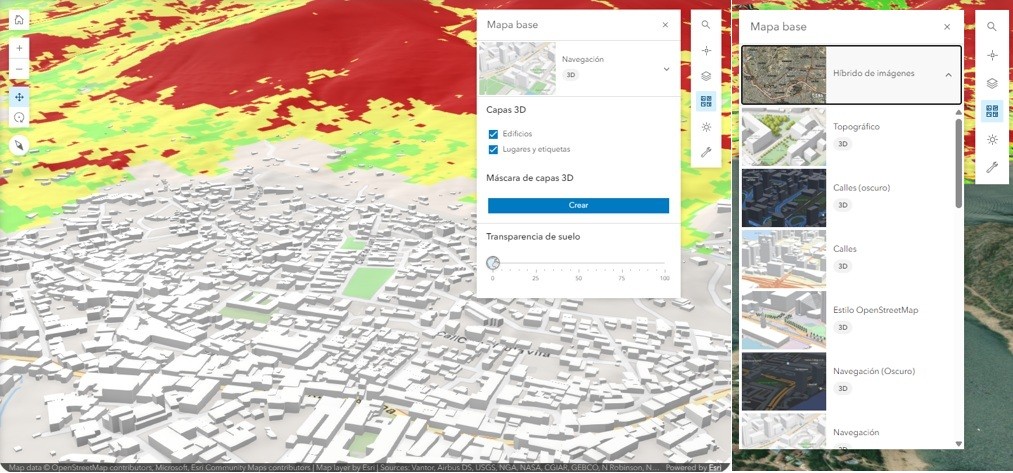
Task: Zoom in with the plus button
Action: pyautogui.click(x=19, y=48)
